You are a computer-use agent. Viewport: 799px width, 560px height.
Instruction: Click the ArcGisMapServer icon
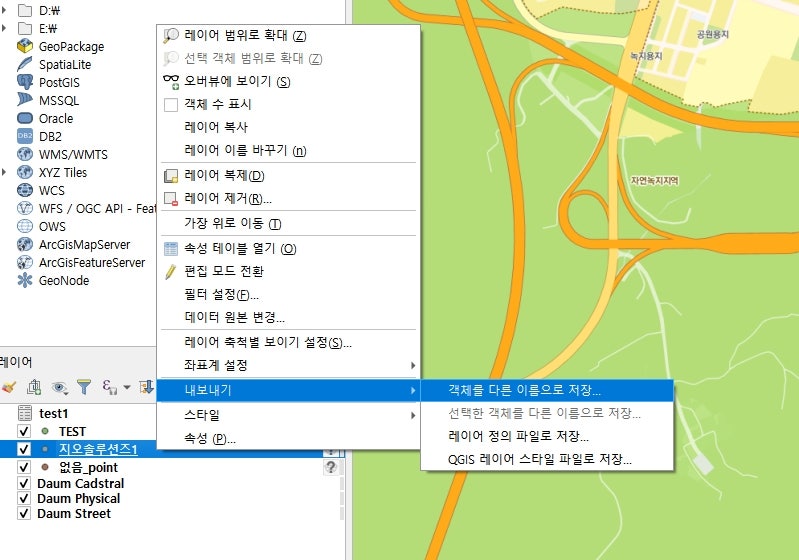pyautogui.click(x=24, y=244)
